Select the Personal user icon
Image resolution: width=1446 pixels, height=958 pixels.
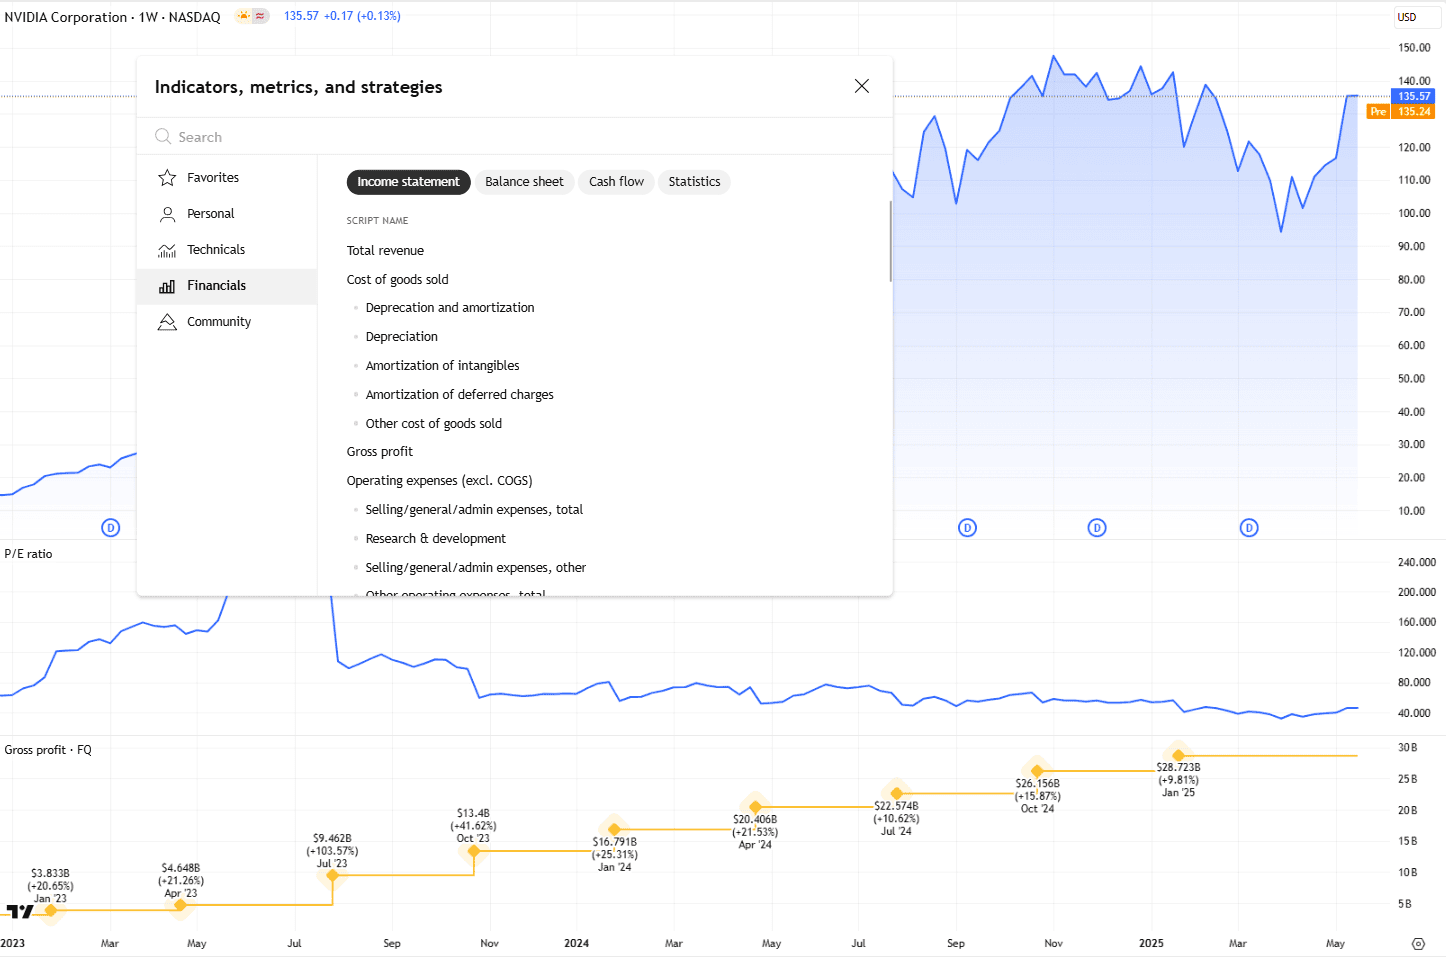click(x=167, y=214)
